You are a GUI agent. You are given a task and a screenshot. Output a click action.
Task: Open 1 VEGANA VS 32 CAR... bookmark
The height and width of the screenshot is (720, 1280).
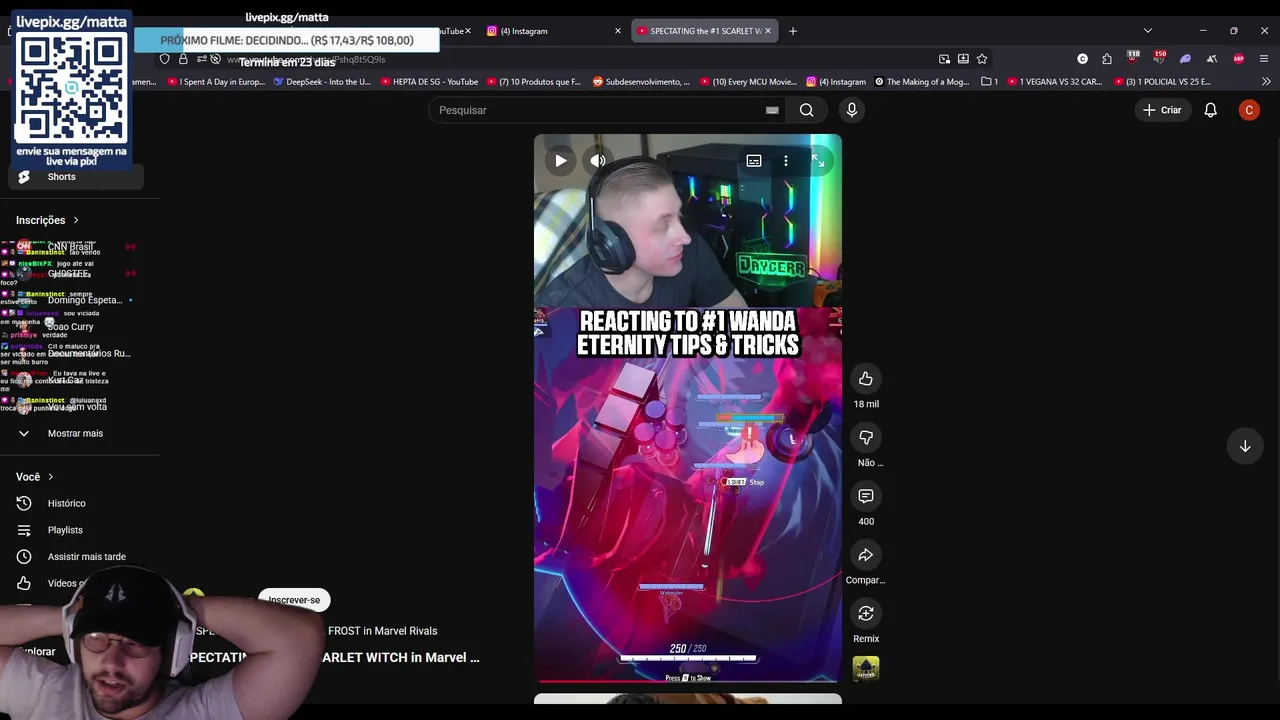(1054, 82)
